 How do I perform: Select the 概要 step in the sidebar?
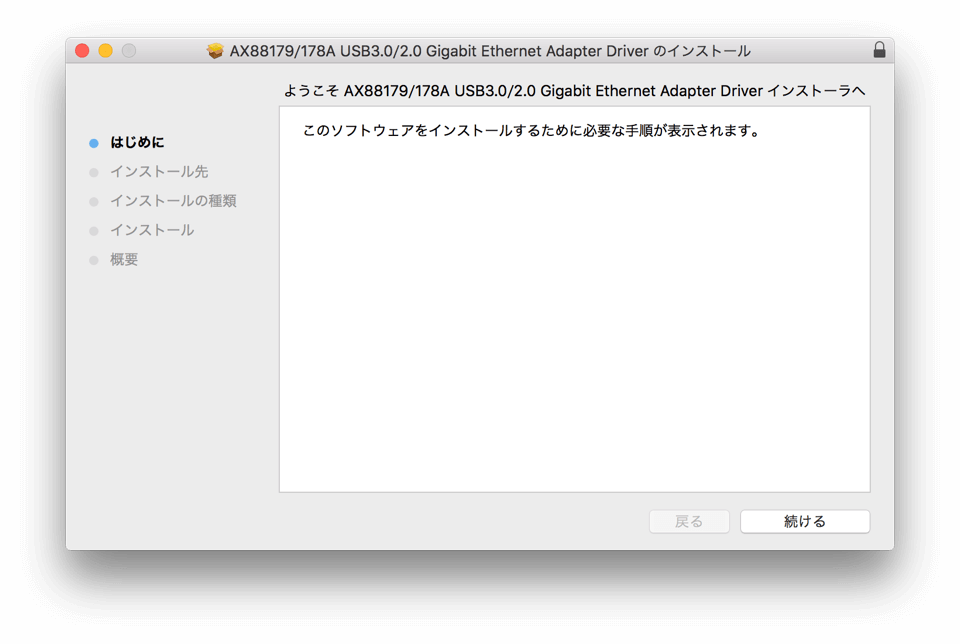(124, 260)
